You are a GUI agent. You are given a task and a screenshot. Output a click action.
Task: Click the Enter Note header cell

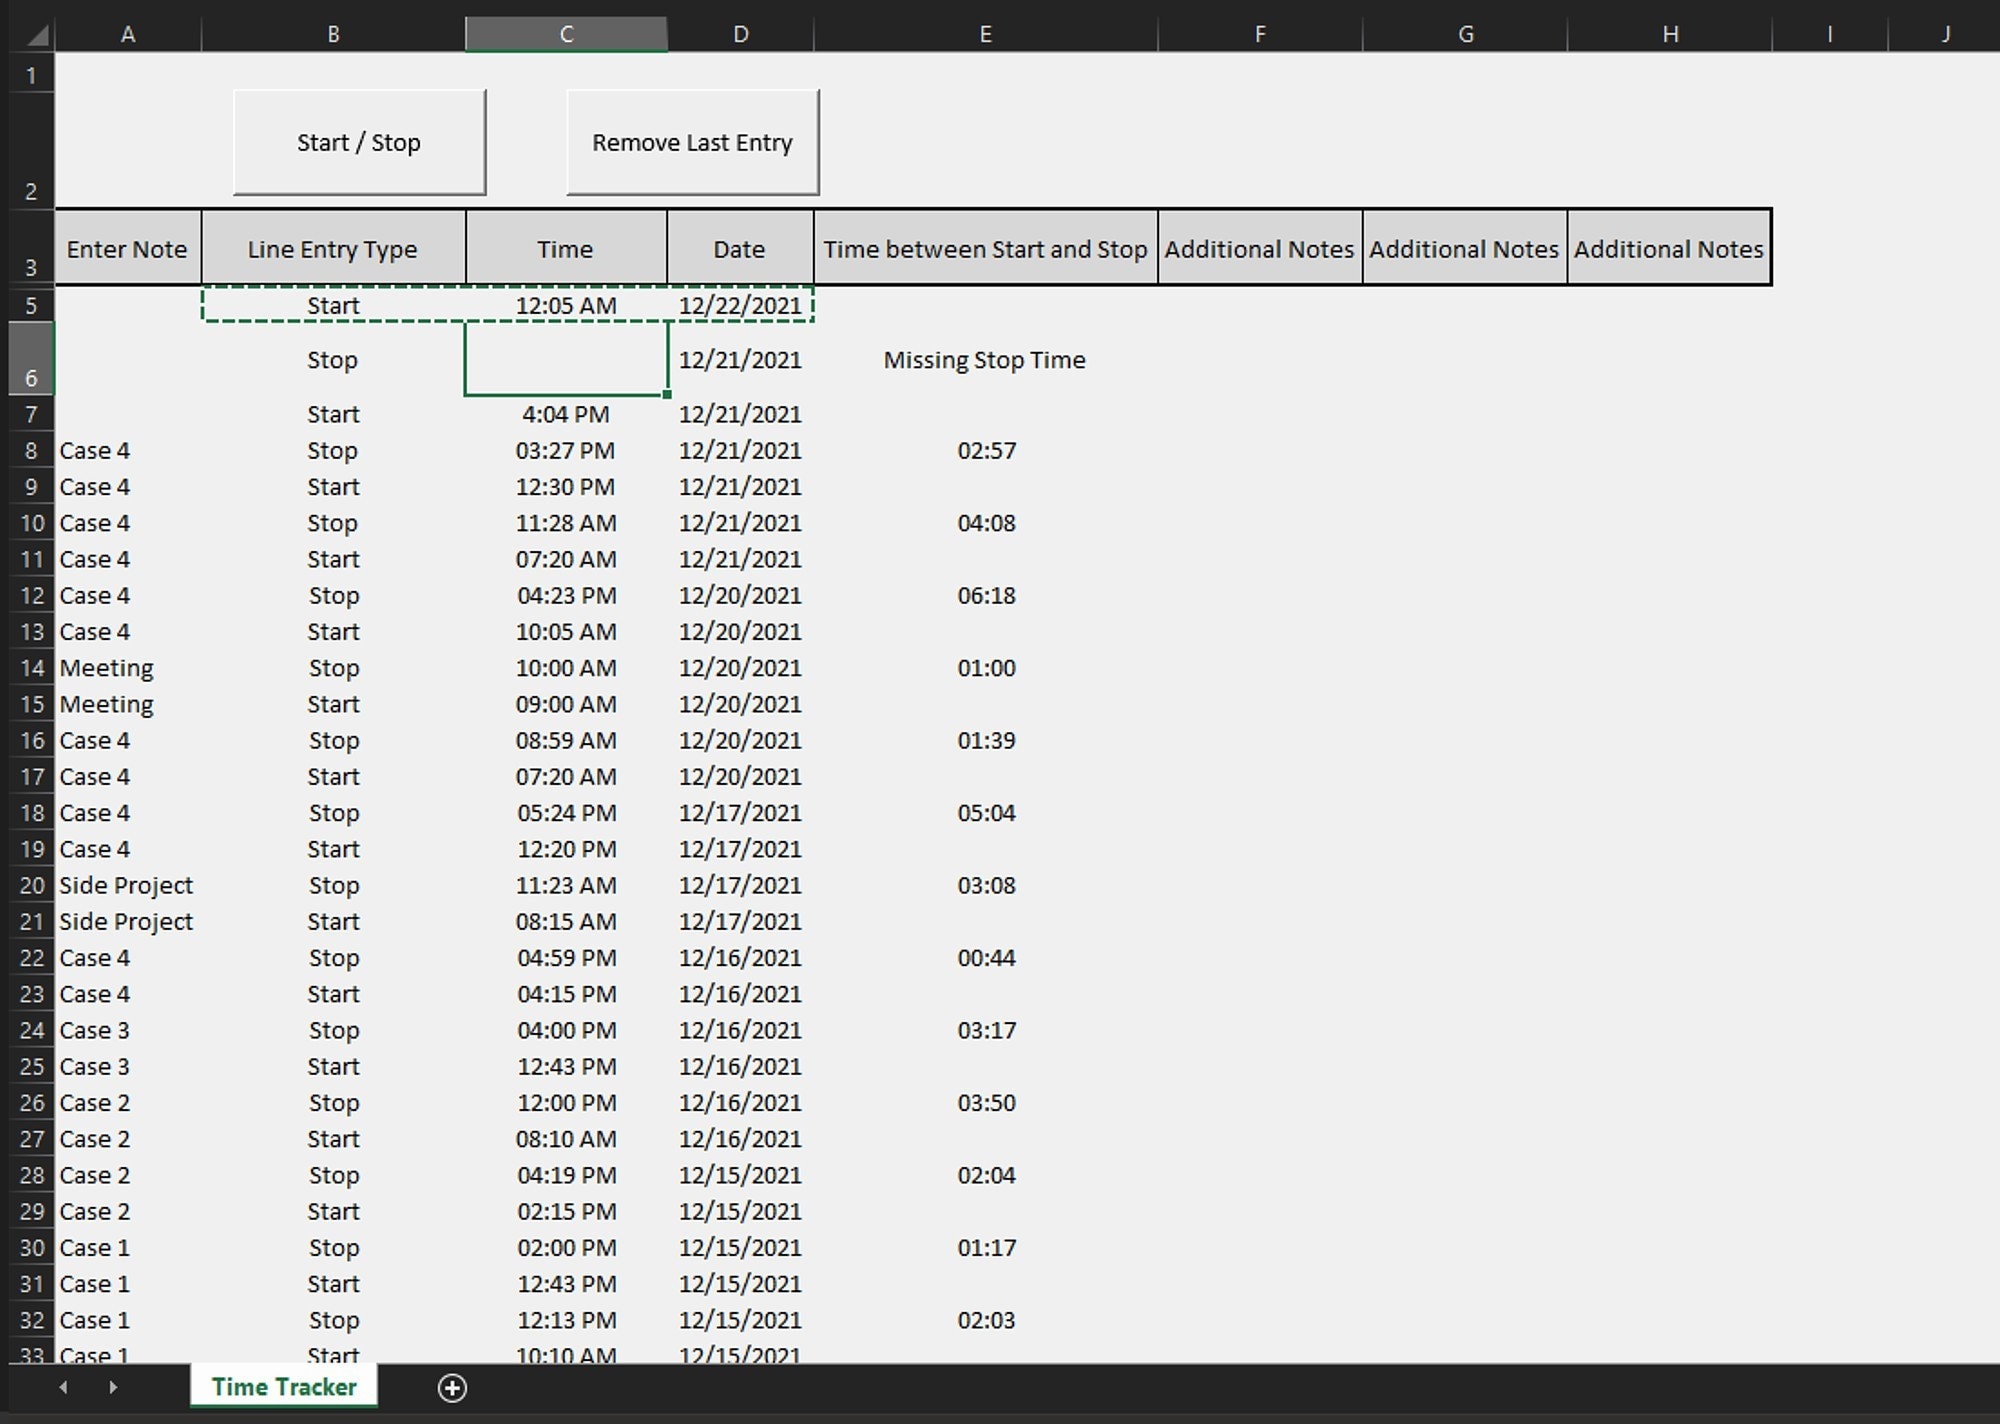point(128,248)
